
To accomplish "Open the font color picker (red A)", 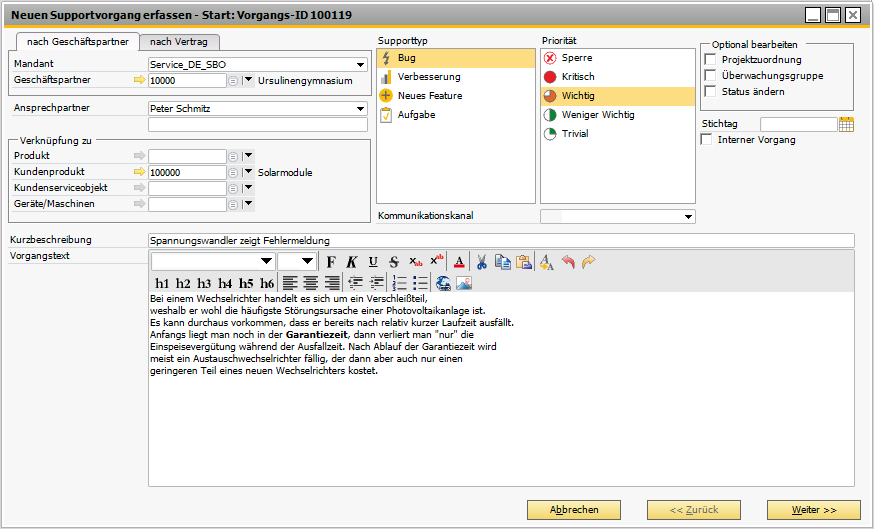I will pyautogui.click(x=459, y=262).
